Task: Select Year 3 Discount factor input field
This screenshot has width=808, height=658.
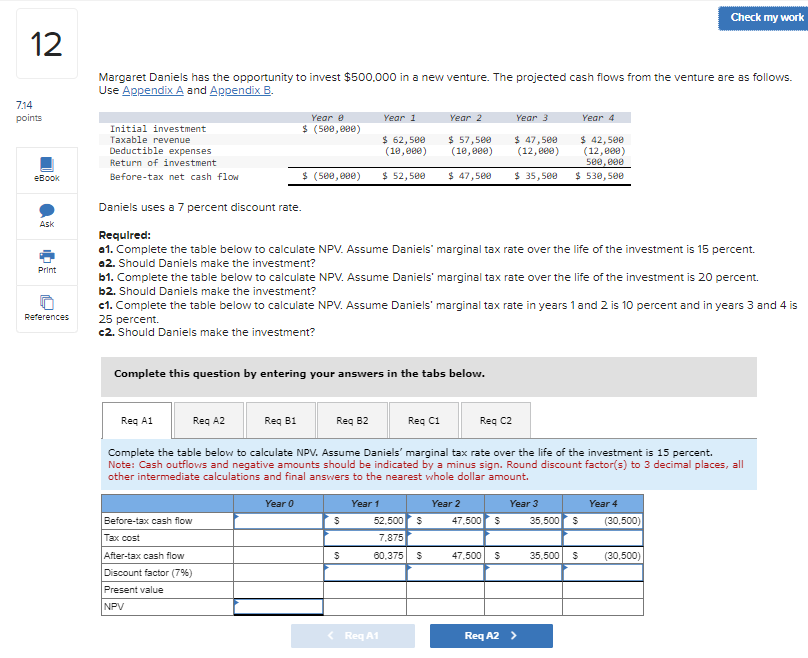Action: pos(524,572)
